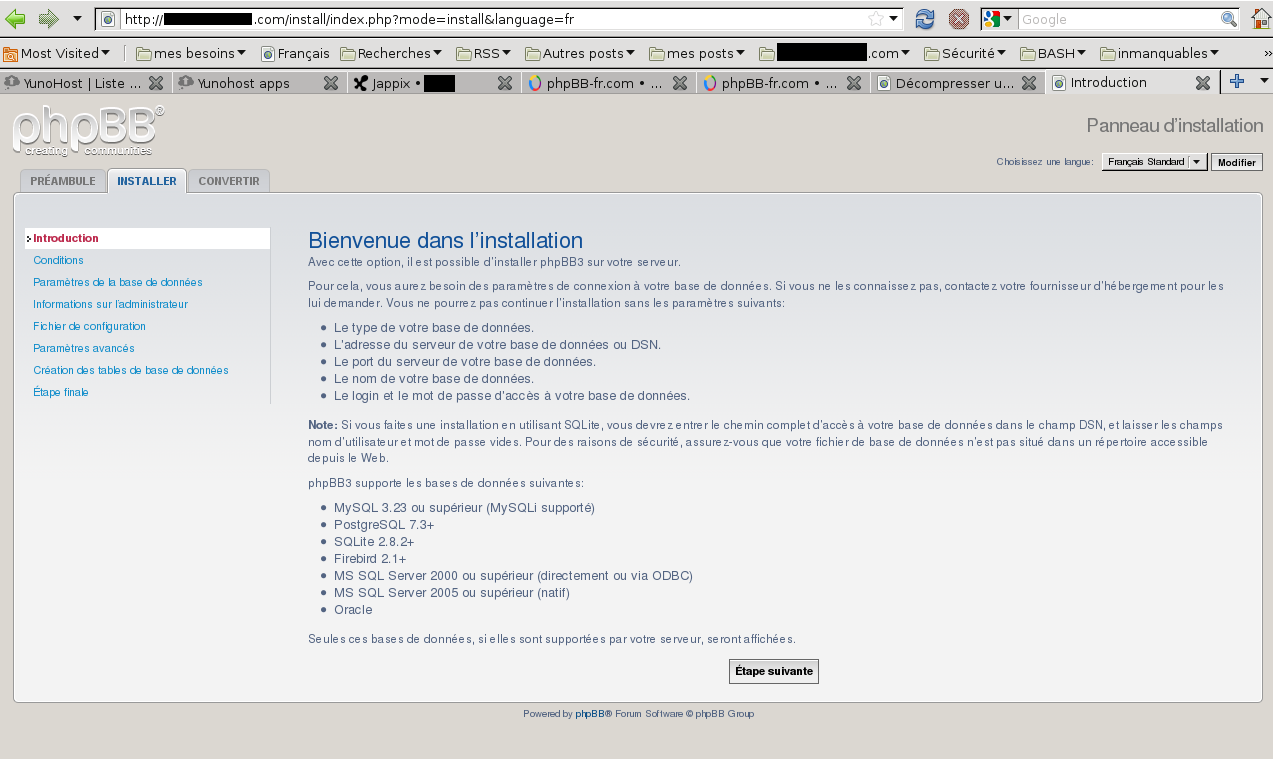Viewport: 1273px width, 759px height.
Task: Switch to the PRÉAMBULE tab
Action: pos(63,181)
